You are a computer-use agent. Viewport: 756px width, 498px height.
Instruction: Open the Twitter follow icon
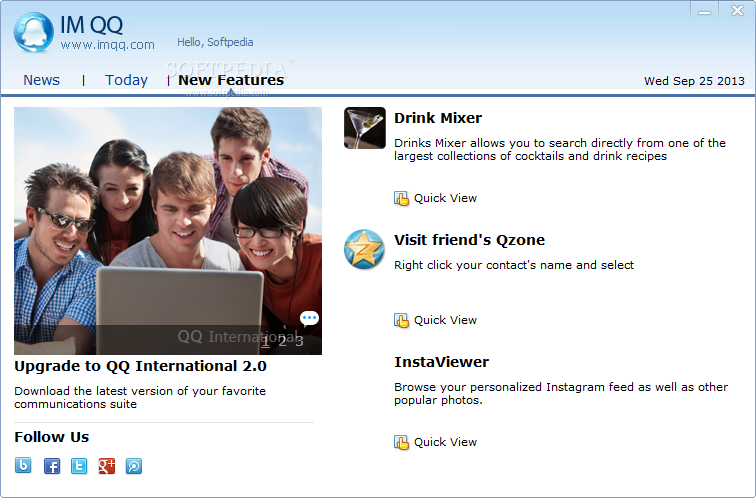point(79,466)
